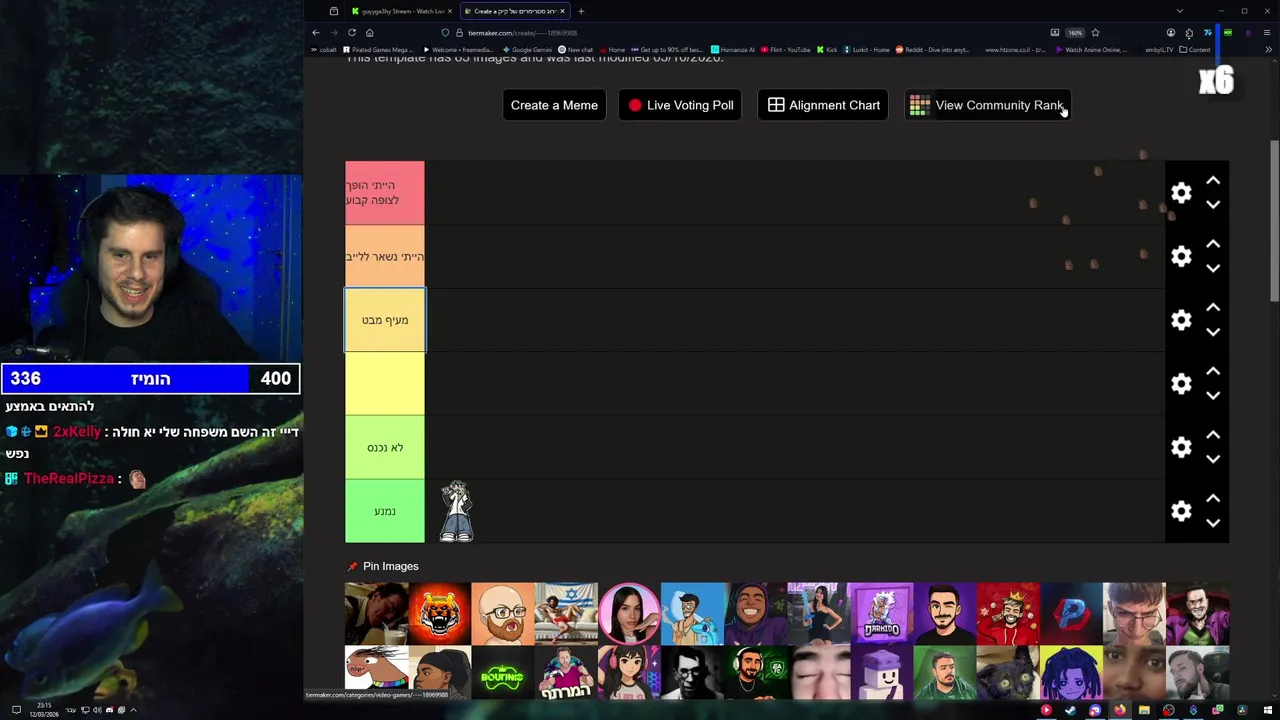Move the unlabeled yellow tier row up

pyautogui.click(x=1213, y=371)
